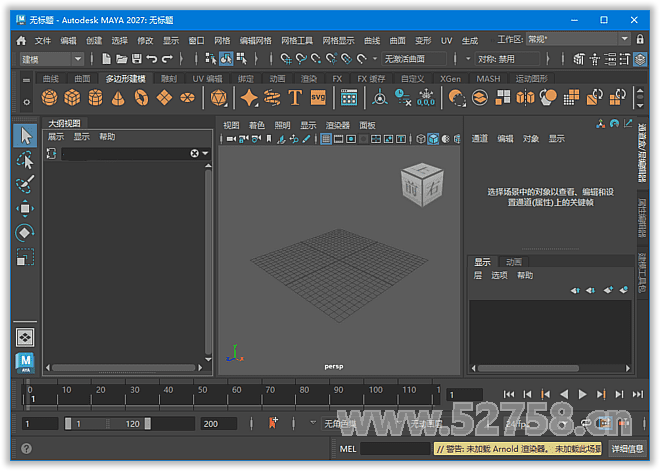This screenshot has height=471, width=660.
Task: Expand the outliner search filter dropdown arrow
Action: pyautogui.click(x=205, y=153)
